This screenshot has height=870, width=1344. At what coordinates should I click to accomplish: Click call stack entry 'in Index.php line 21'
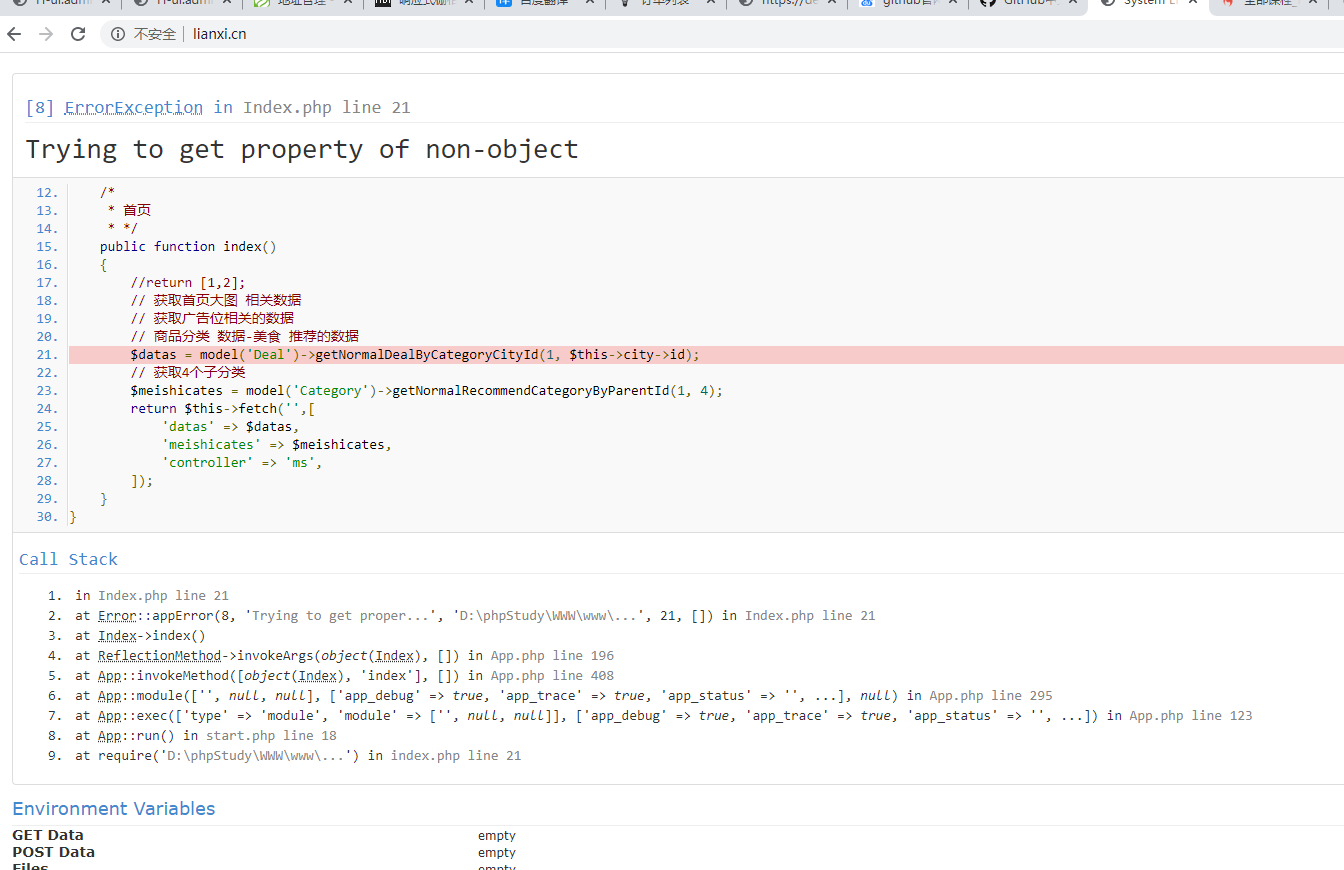coord(152,595)
